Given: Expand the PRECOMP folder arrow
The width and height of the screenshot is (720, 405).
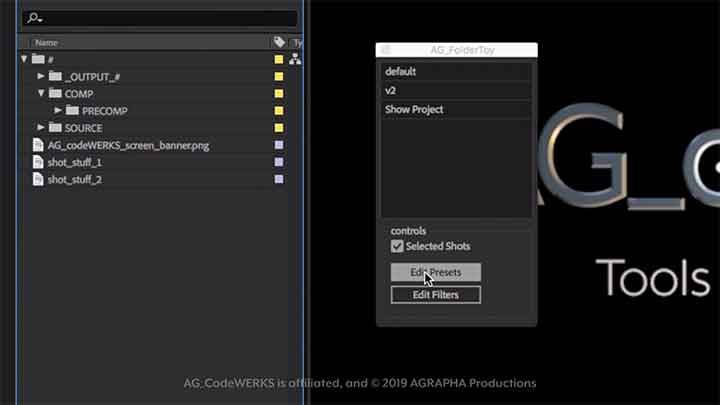Looking at the screenshot, I should tap(58, 111).
